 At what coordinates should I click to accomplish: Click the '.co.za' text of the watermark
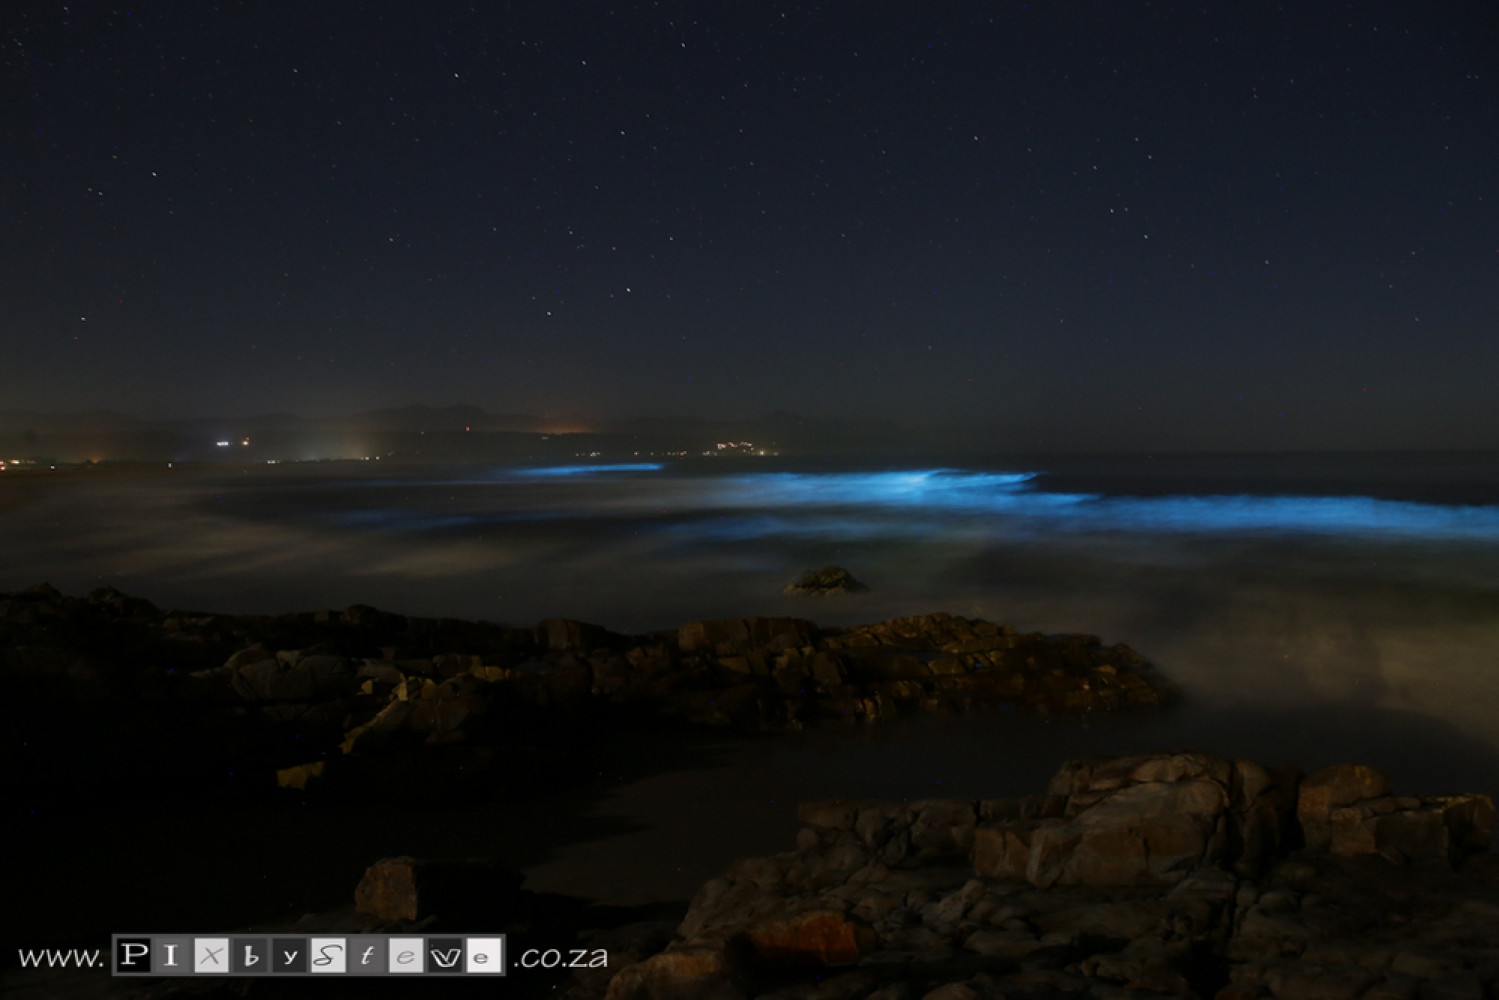coord(561,957)
